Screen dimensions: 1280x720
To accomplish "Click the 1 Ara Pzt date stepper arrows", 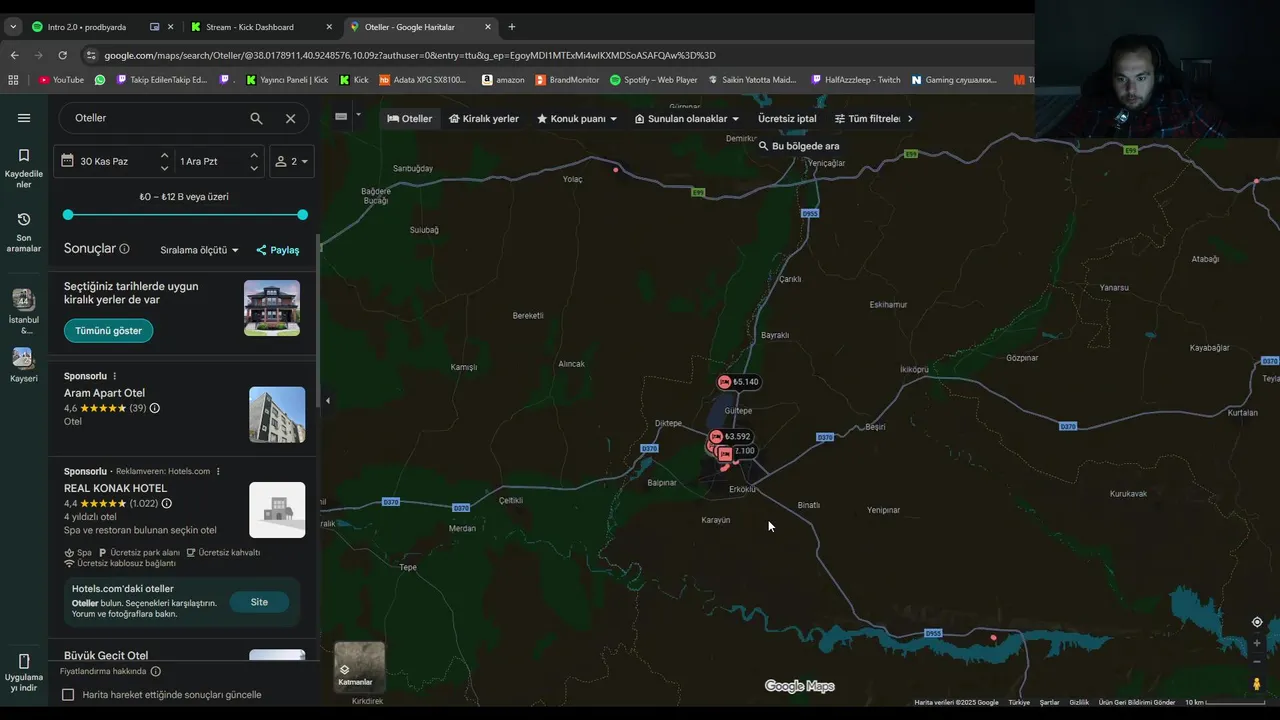I will 254,161.
